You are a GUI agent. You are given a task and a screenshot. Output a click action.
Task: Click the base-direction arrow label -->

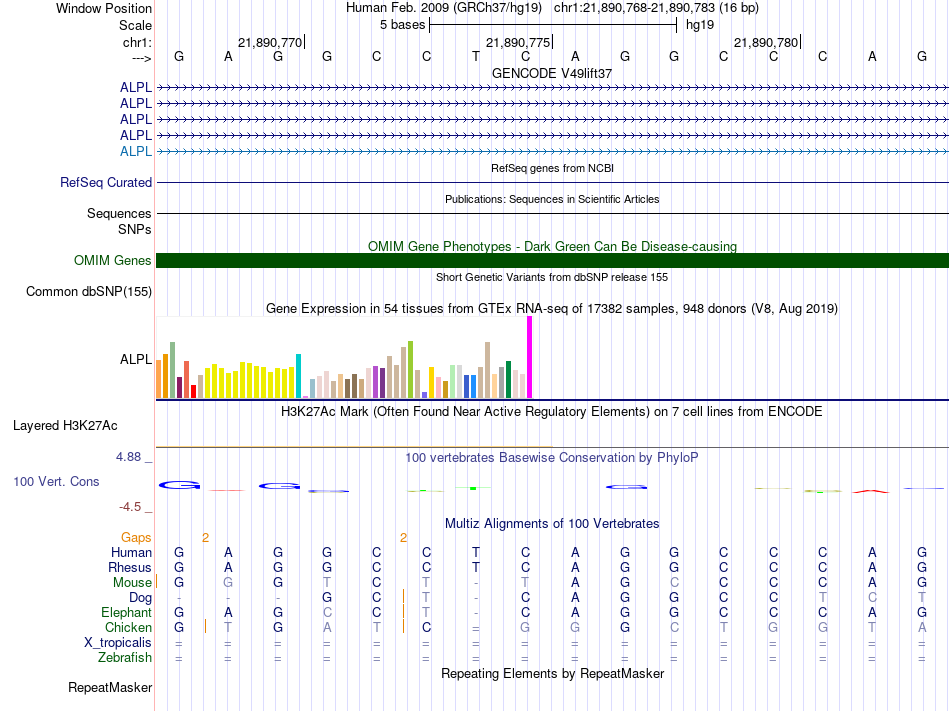point(142,58)
